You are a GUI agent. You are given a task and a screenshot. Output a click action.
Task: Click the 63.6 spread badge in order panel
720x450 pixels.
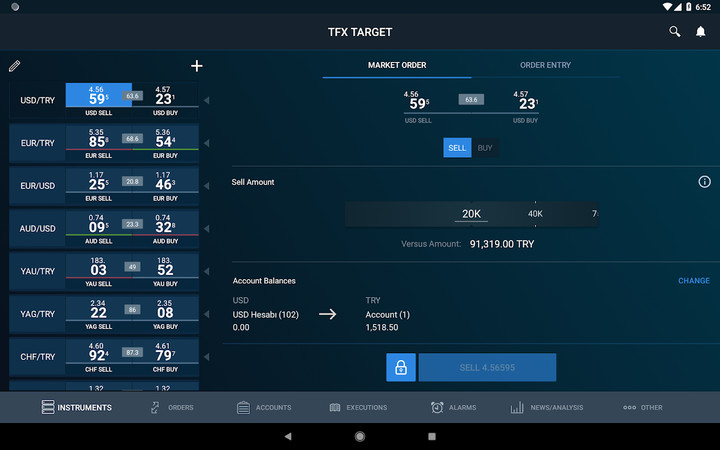point(471,100)
